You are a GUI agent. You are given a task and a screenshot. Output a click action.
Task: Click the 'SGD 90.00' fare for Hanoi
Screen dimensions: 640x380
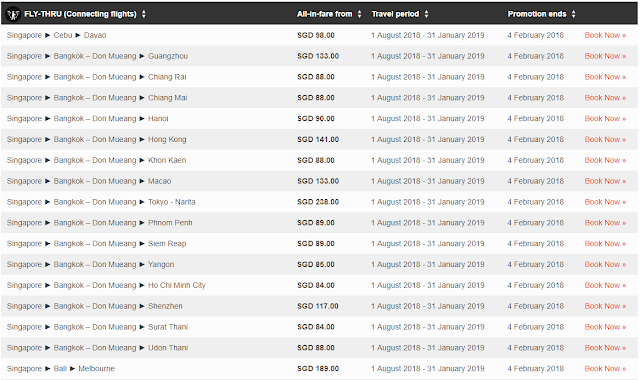click(316, 118)
